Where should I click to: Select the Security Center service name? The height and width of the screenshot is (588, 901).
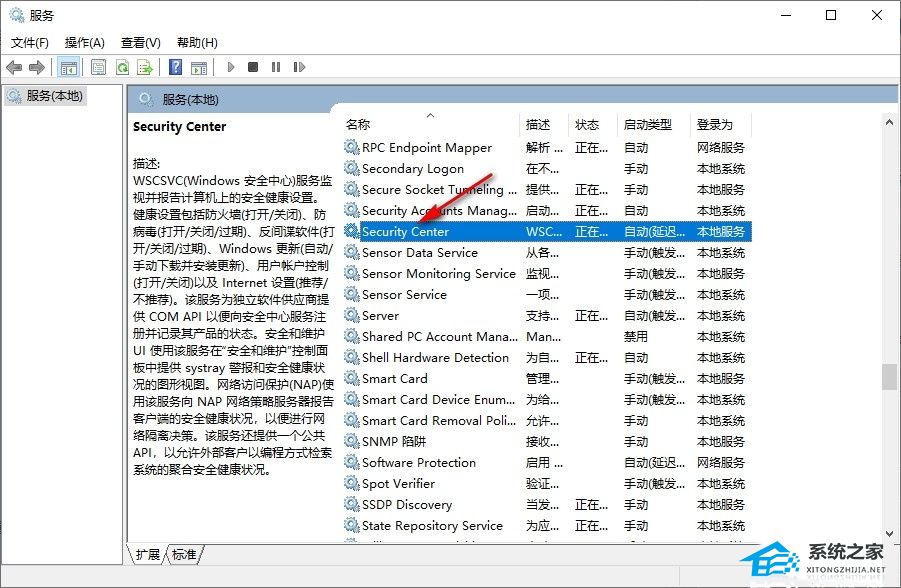click(x=405, y=232)
